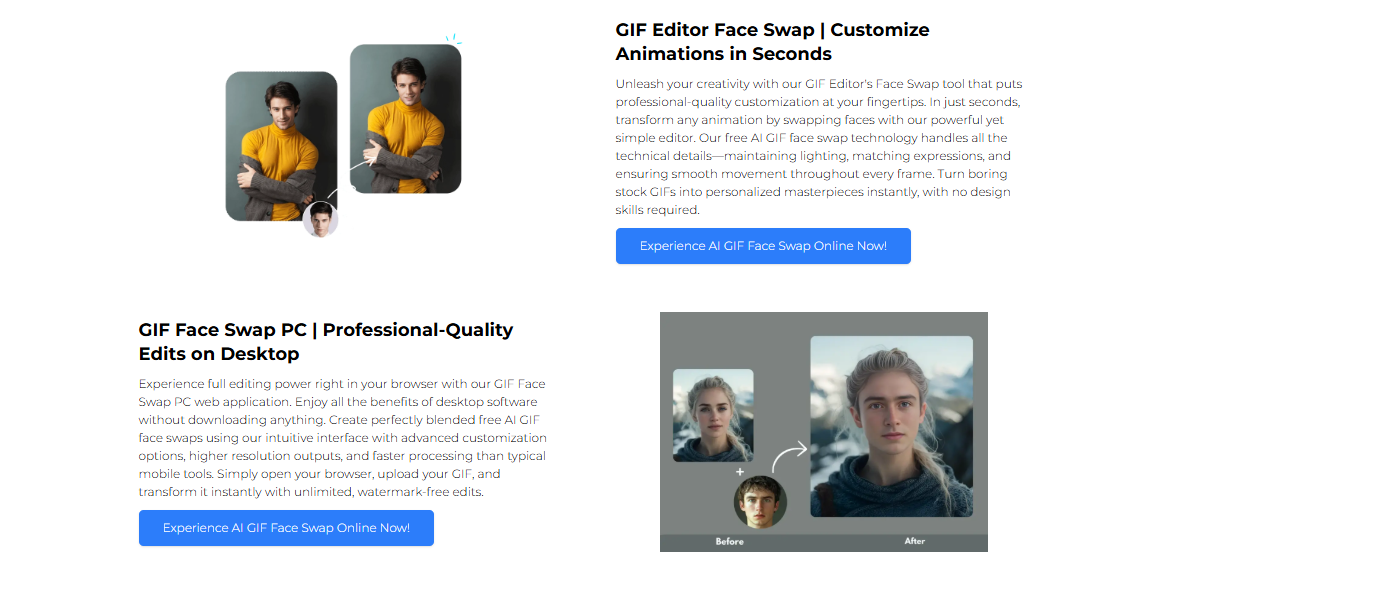This screenshot has height=592, width=1391.
Task: Select the circular male face in the gray graphic
Action: [761, 502]
